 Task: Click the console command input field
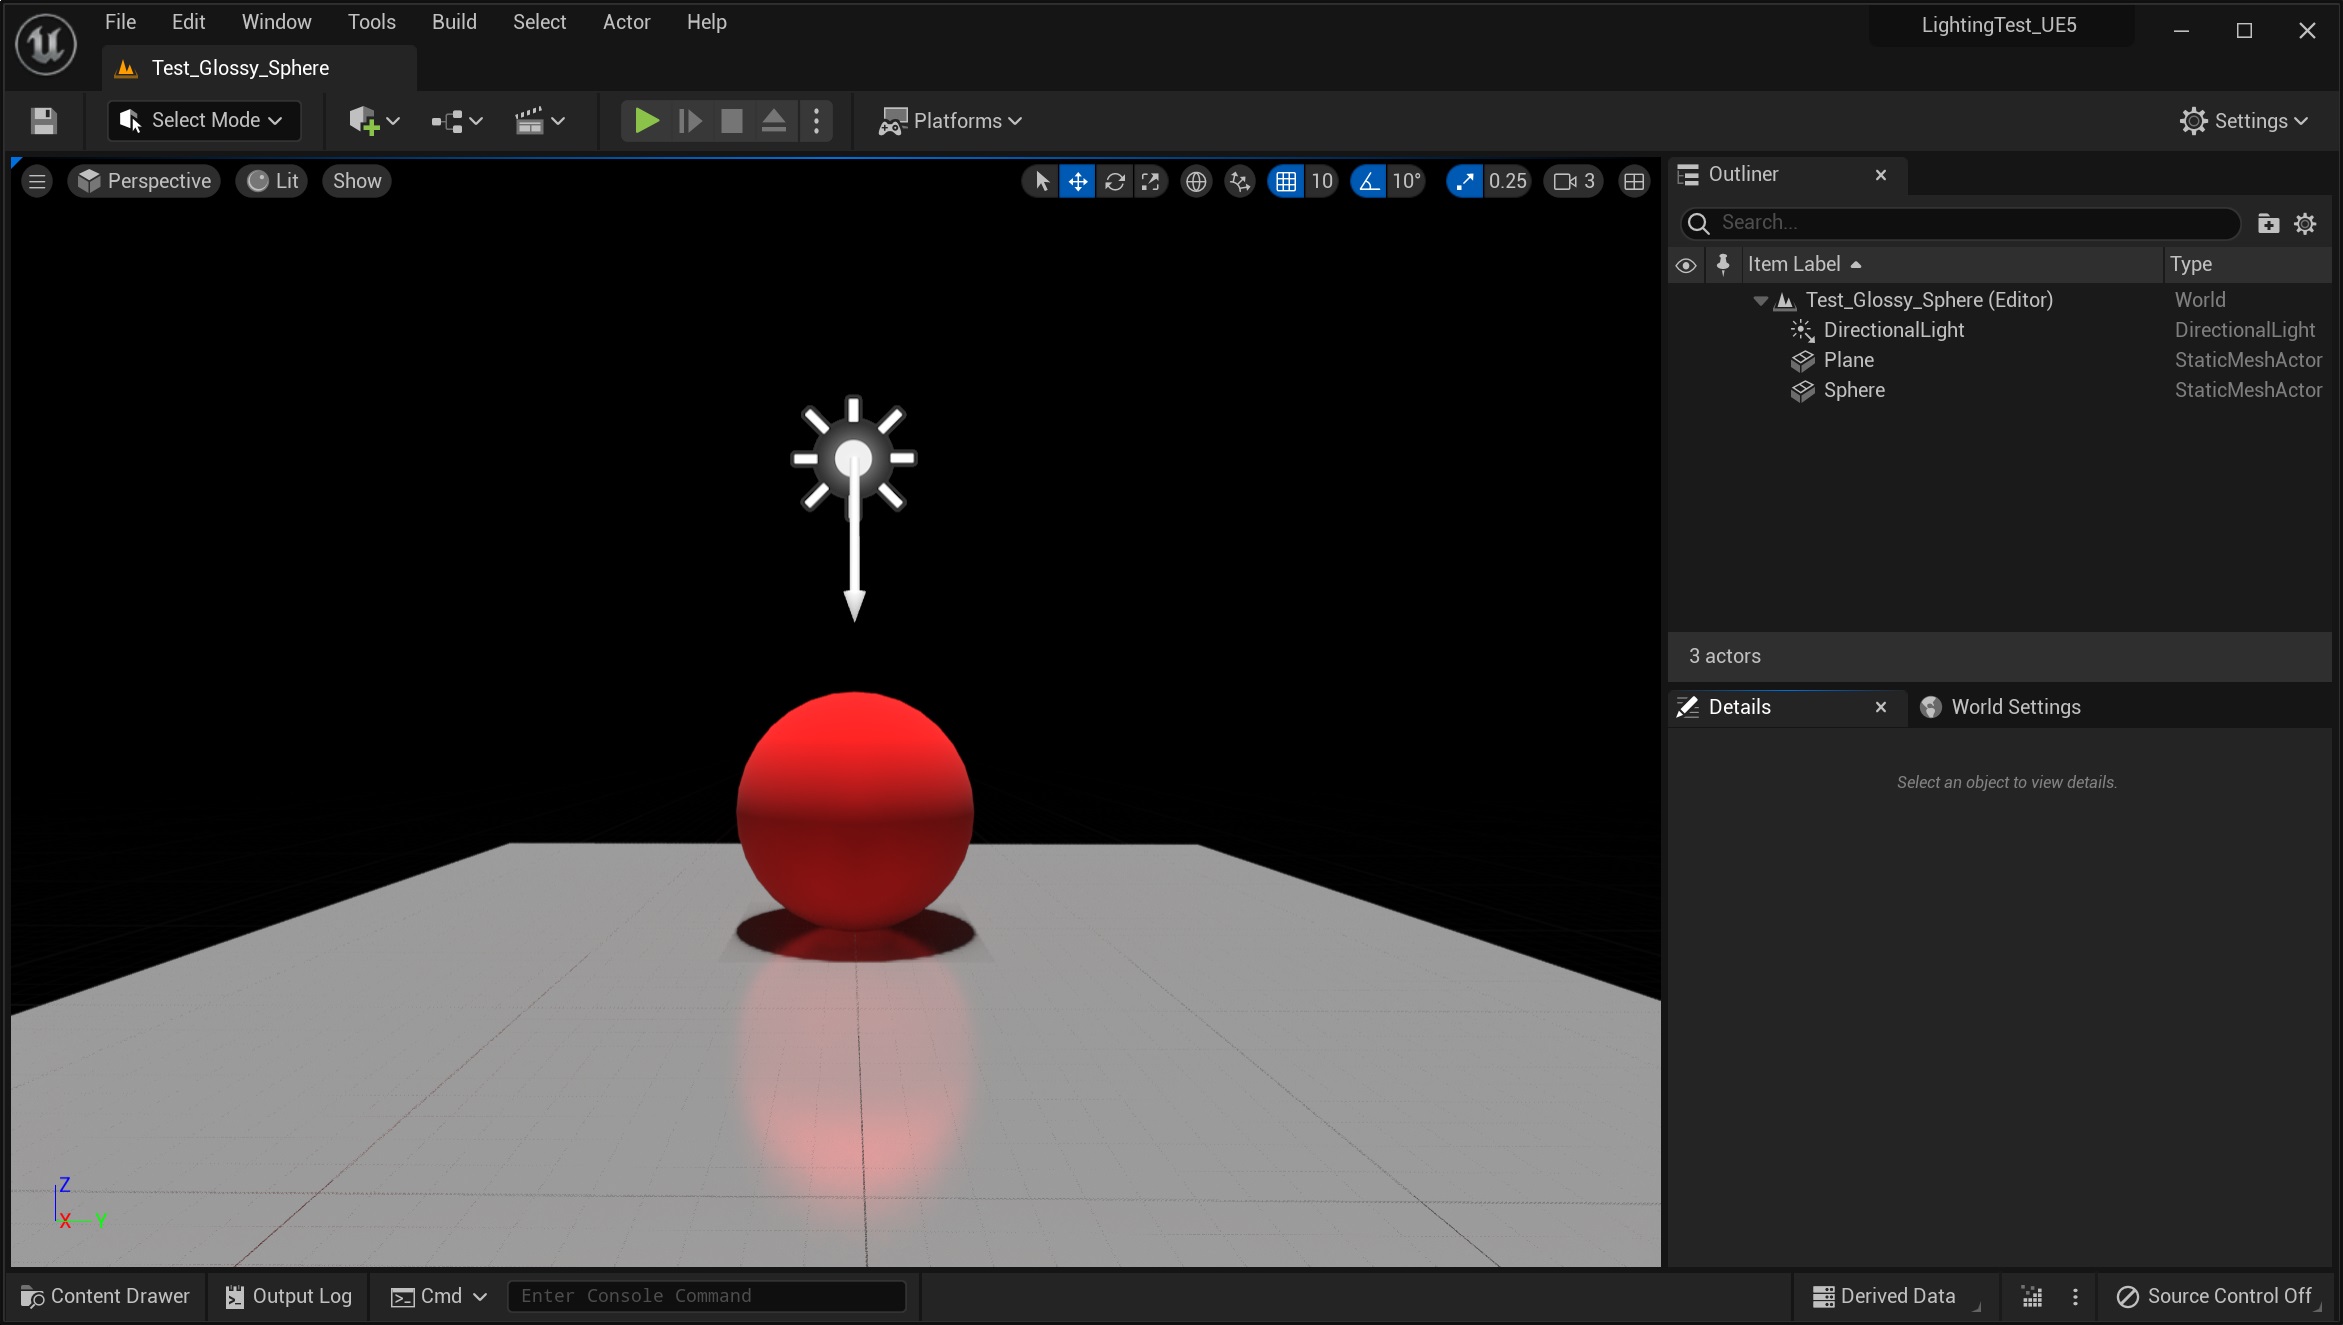coord(706,1296)
